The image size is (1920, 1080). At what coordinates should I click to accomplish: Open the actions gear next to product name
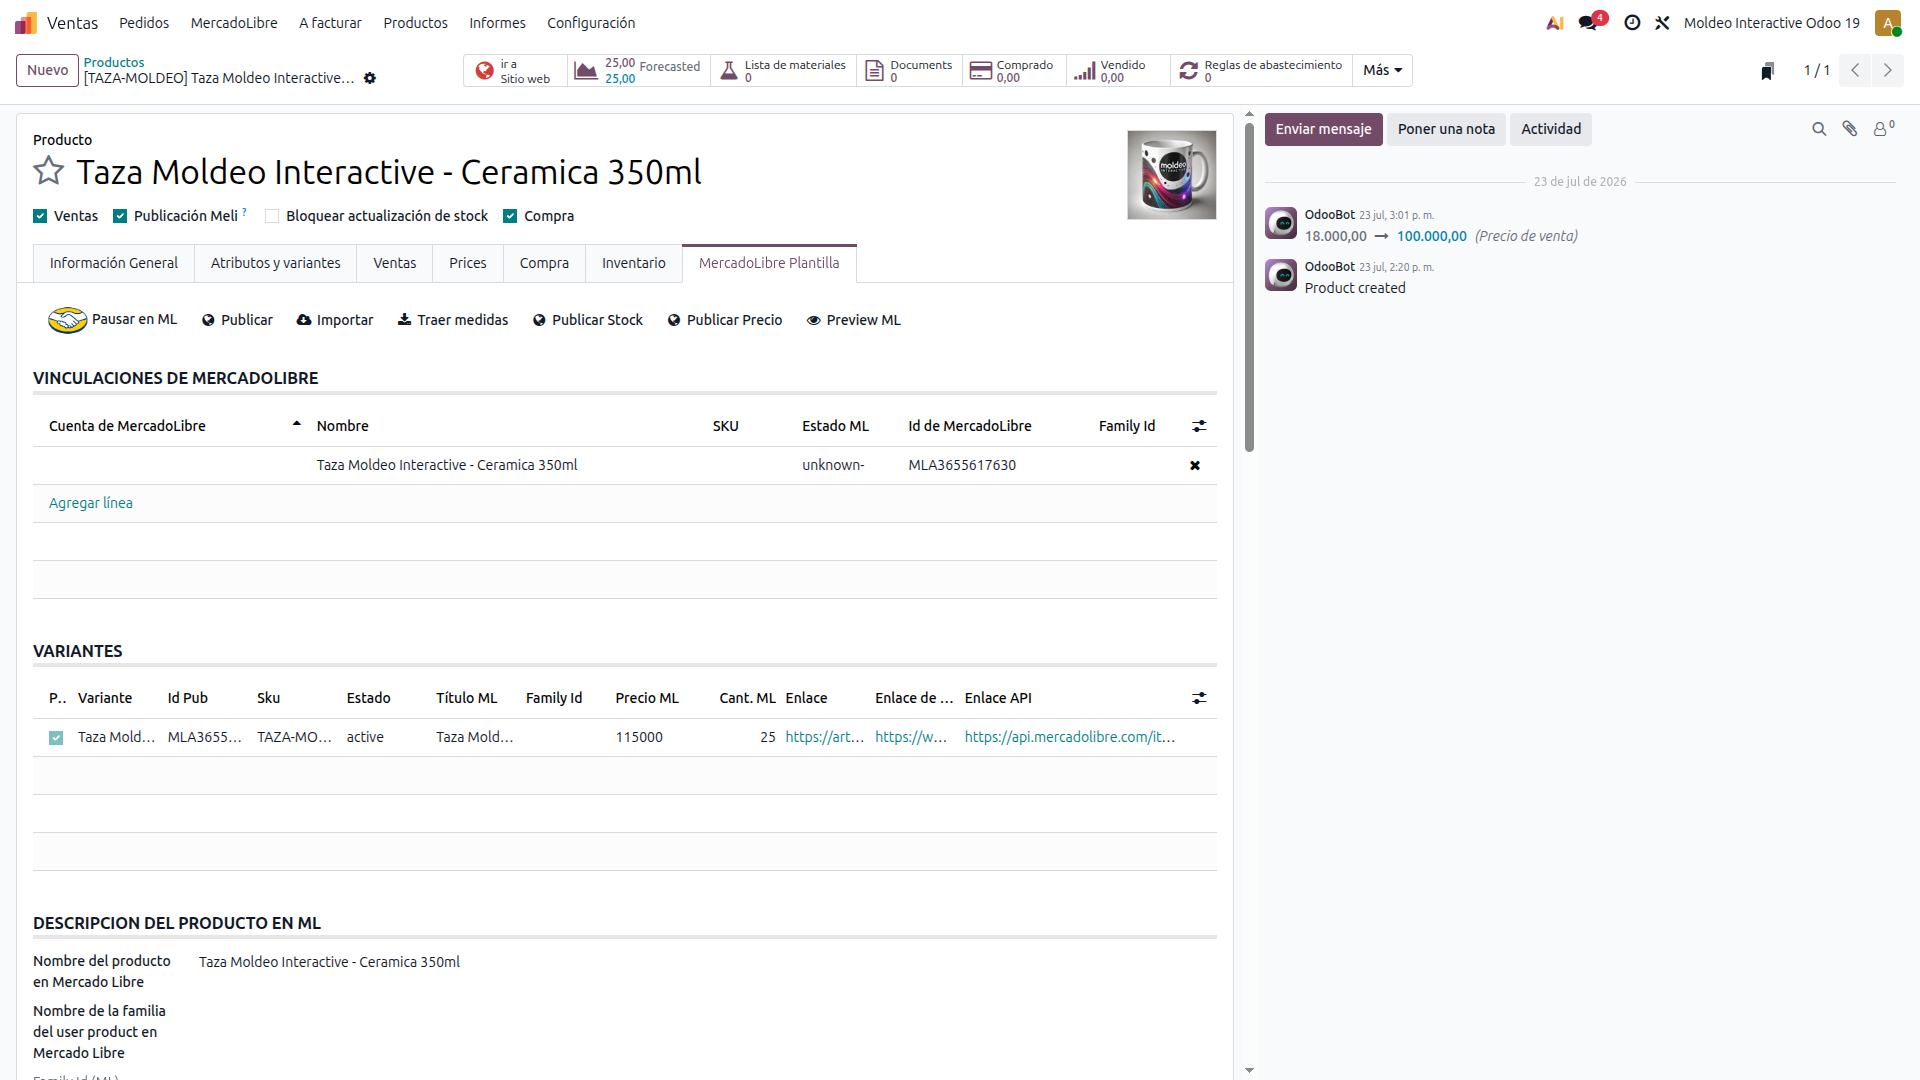pyautogui.click(x=370, y=78)
